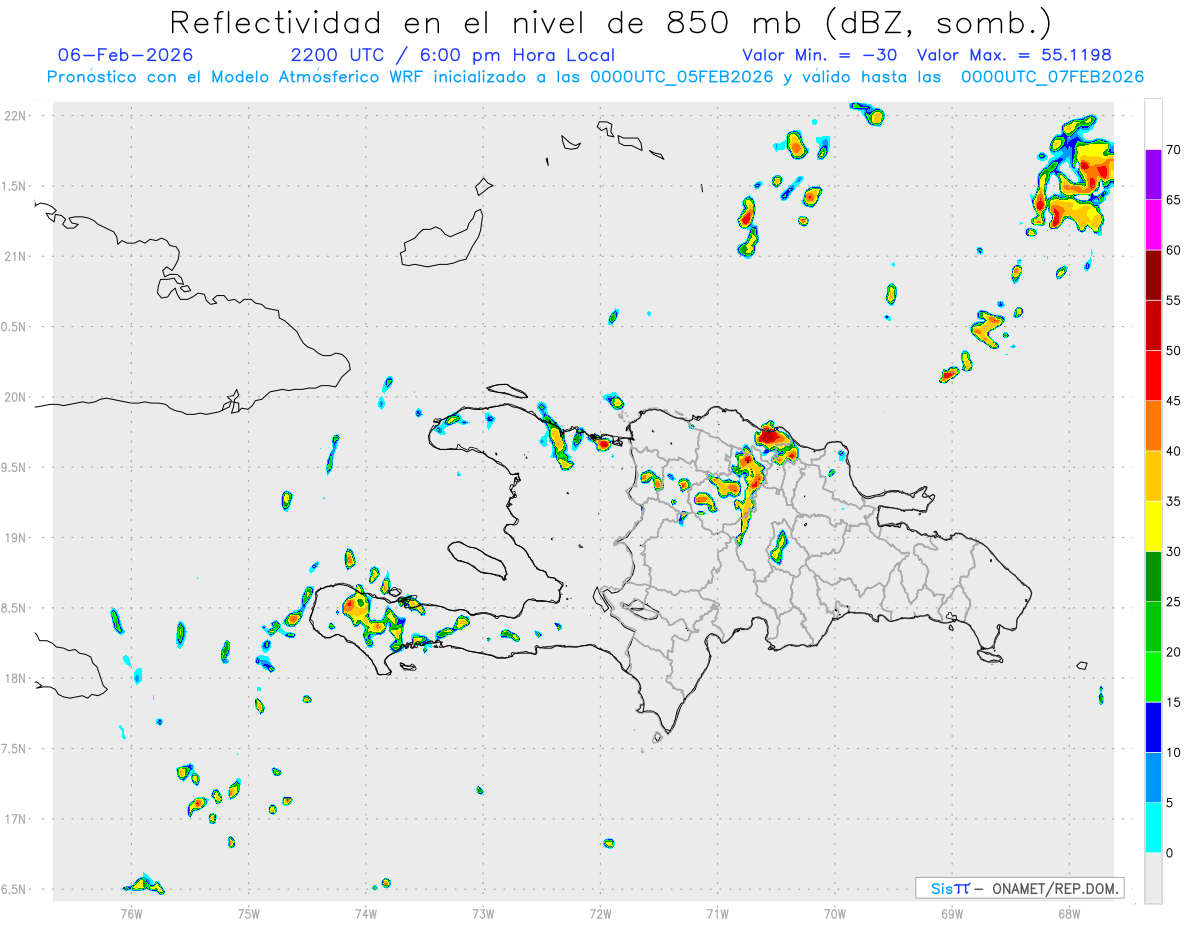Click the colorbar label "25"

coord(1174,602)
